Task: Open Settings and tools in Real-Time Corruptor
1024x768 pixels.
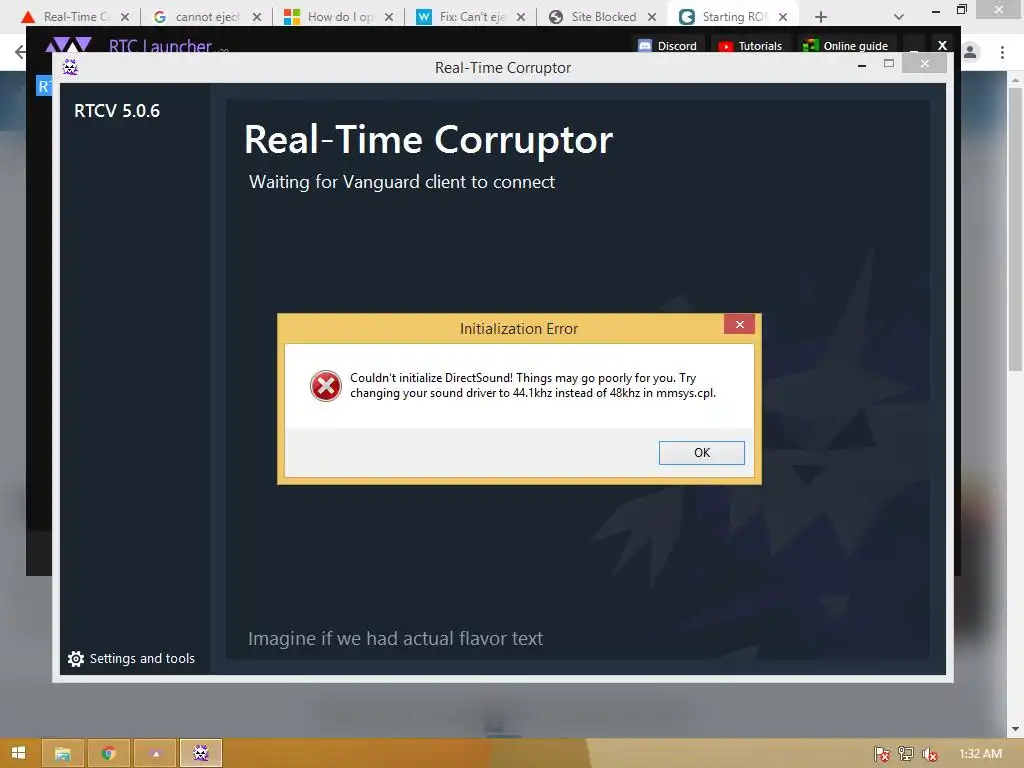Action: [131, 658]
